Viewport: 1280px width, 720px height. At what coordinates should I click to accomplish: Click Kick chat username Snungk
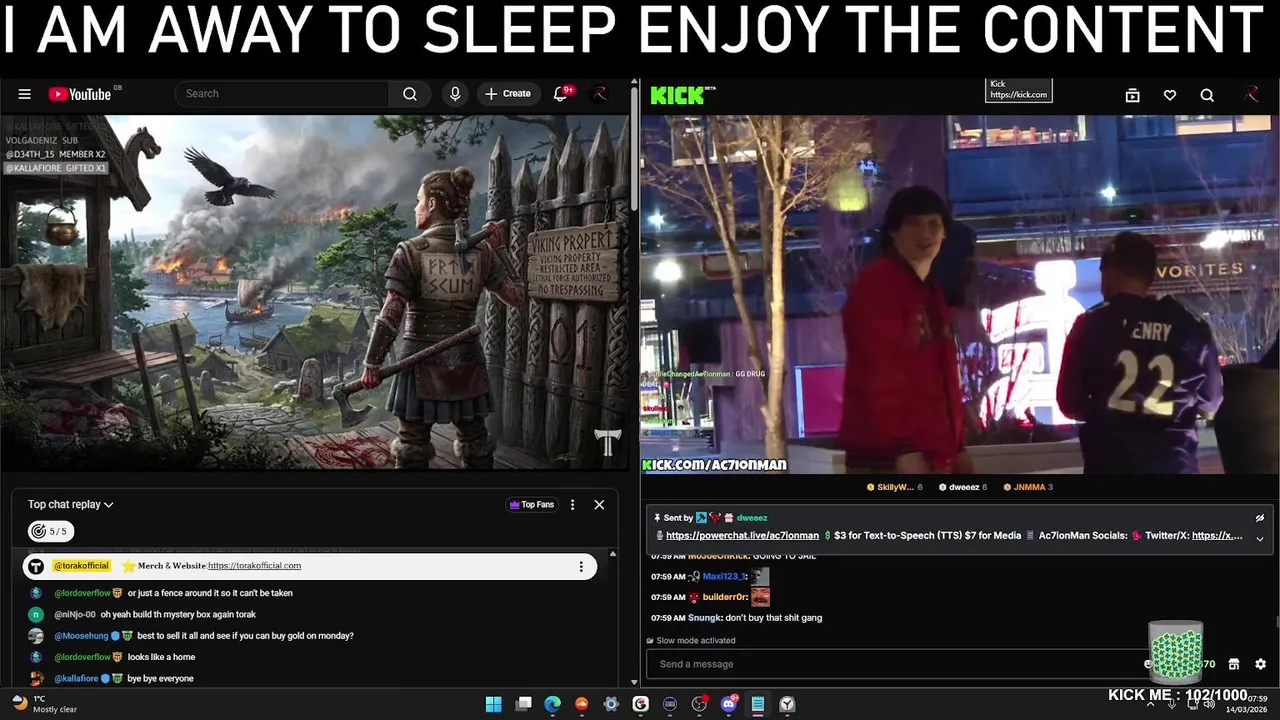click(x=704, y=618)
